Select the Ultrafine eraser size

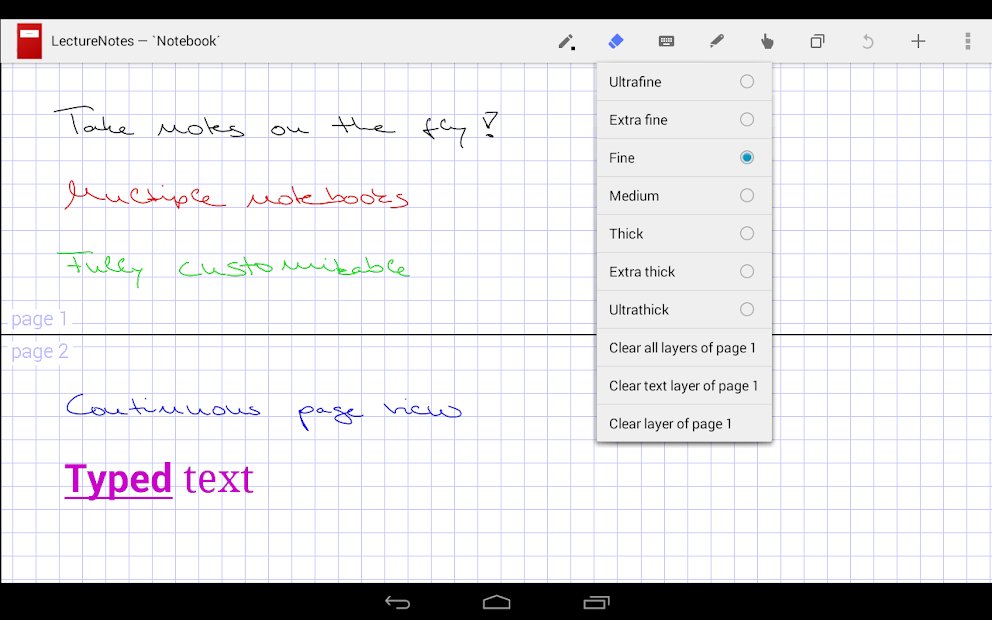pos(683,81)
